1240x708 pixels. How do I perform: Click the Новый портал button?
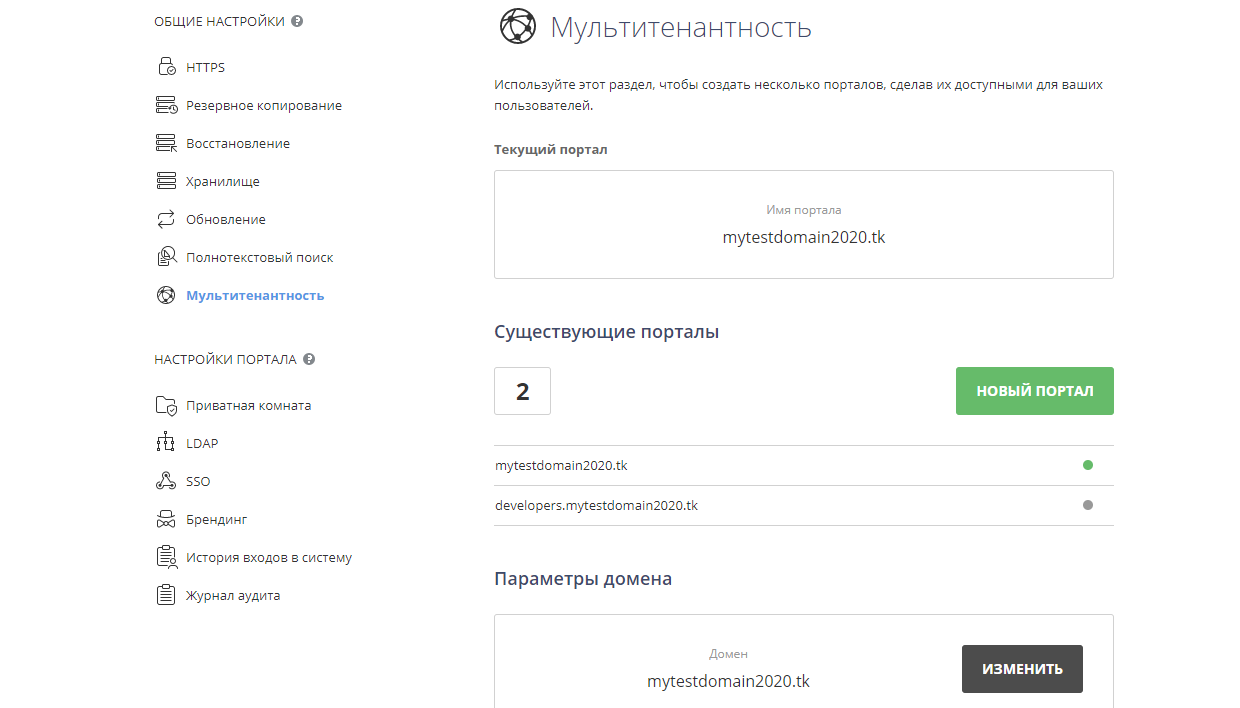pyautogui.click(x=1035, y=391)
